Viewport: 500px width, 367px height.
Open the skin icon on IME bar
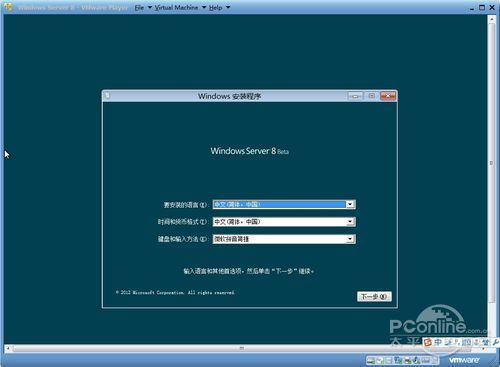pos(485,342)
